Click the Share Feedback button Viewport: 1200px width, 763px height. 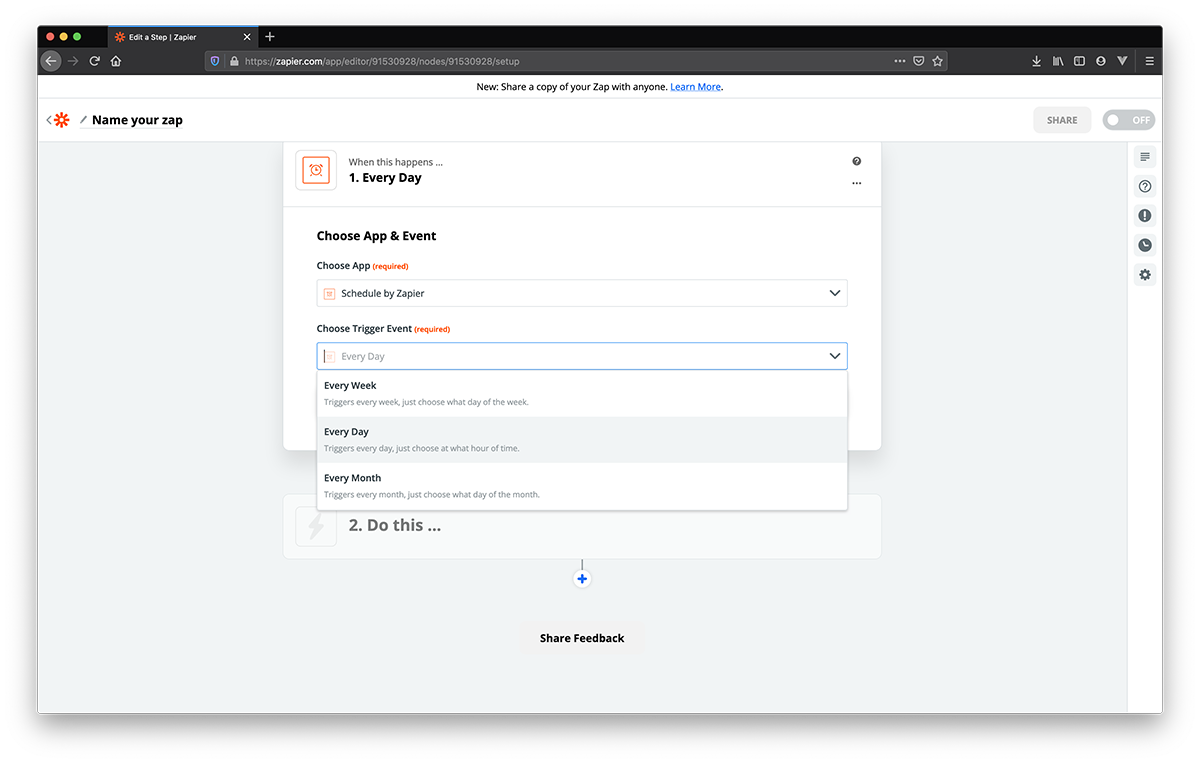pos(582,638)
